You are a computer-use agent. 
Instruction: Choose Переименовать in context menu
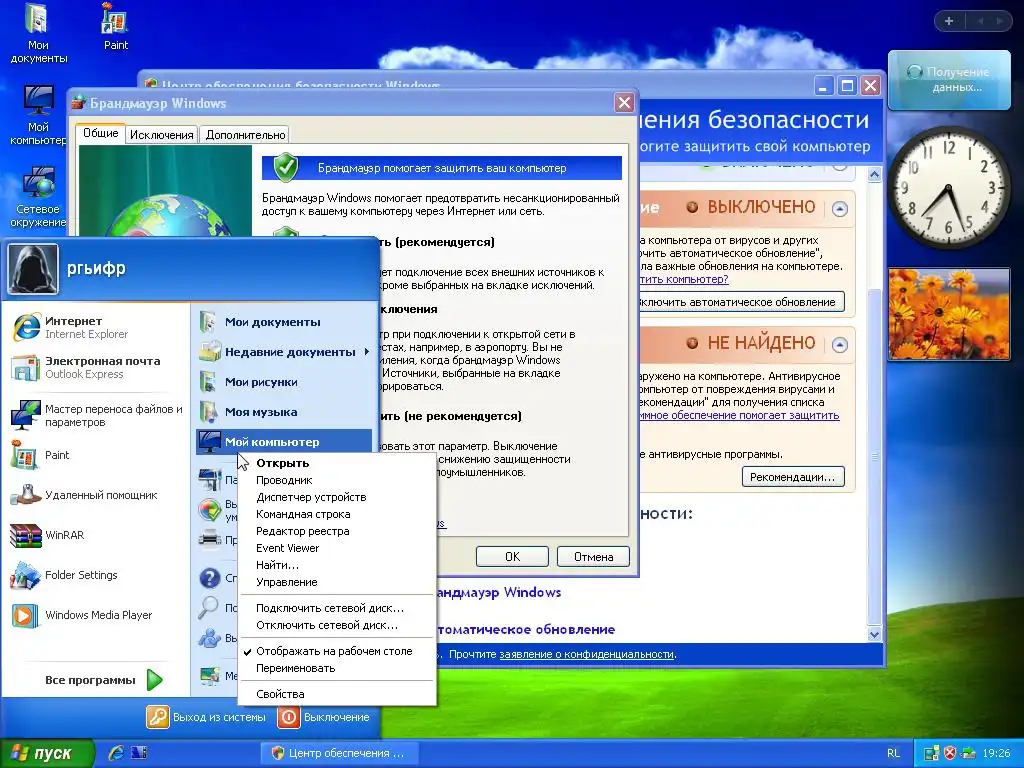[x=336, y=668]
